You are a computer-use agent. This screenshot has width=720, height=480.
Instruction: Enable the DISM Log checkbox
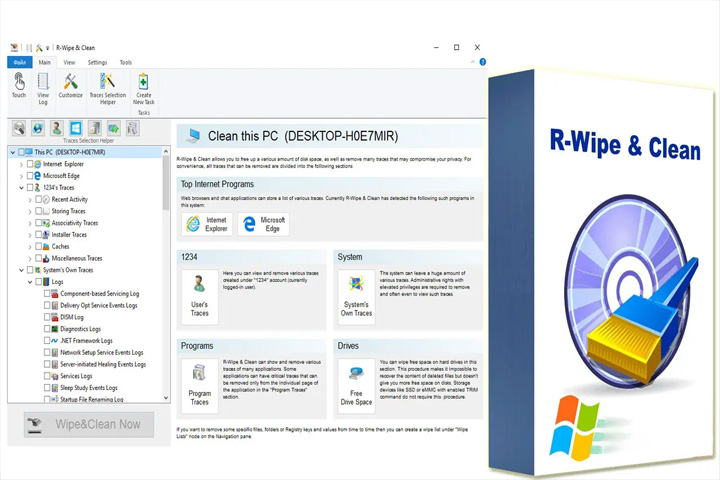coord(47,317)
